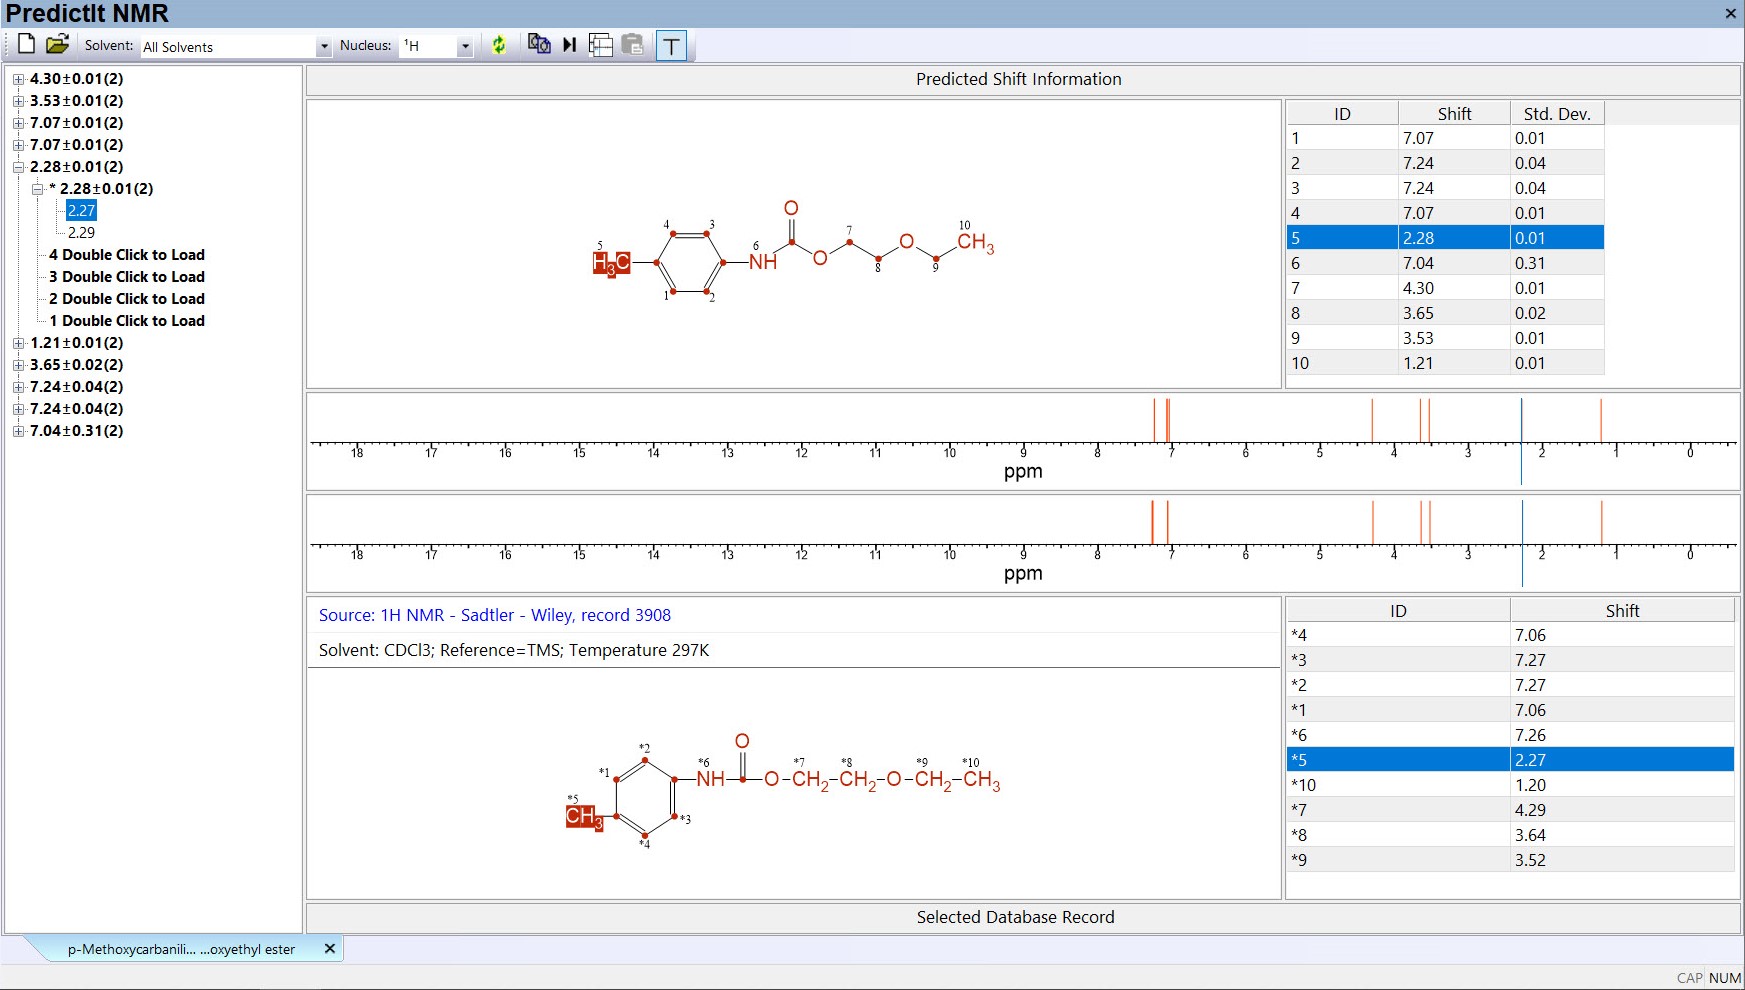Click the Source: Sadtler - Wiley record link
Screen dimensions: 1745x990
[x=494, y=615]
